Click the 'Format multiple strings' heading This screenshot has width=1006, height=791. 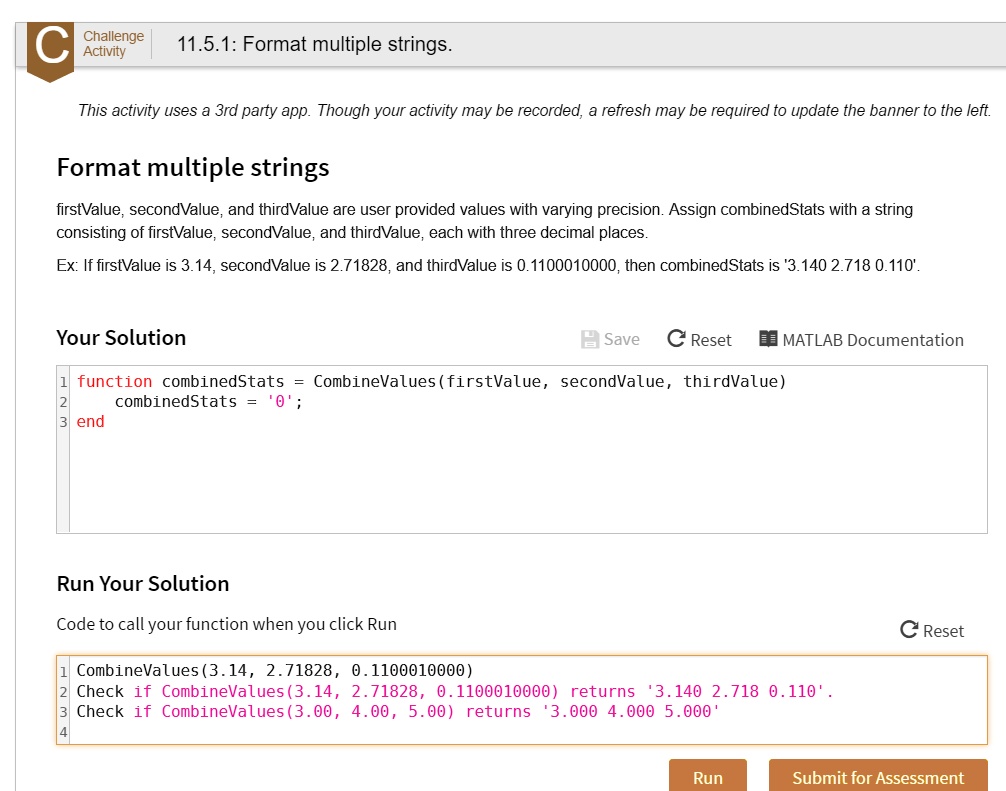pyautogui.click(x=193, y=167)
